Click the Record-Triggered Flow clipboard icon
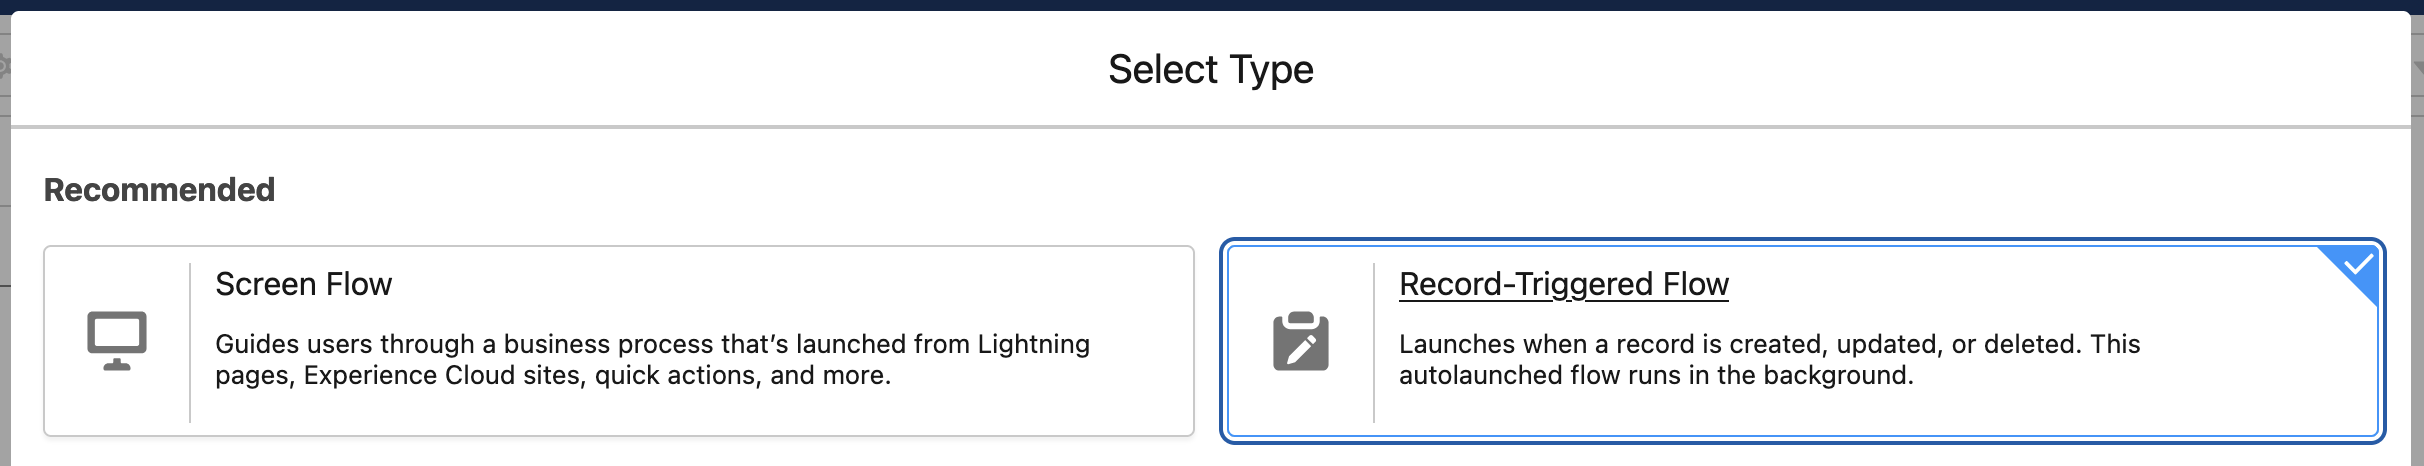This screenshot has width=2424, height=466. pyautogui.click(x=1300, y=342)
